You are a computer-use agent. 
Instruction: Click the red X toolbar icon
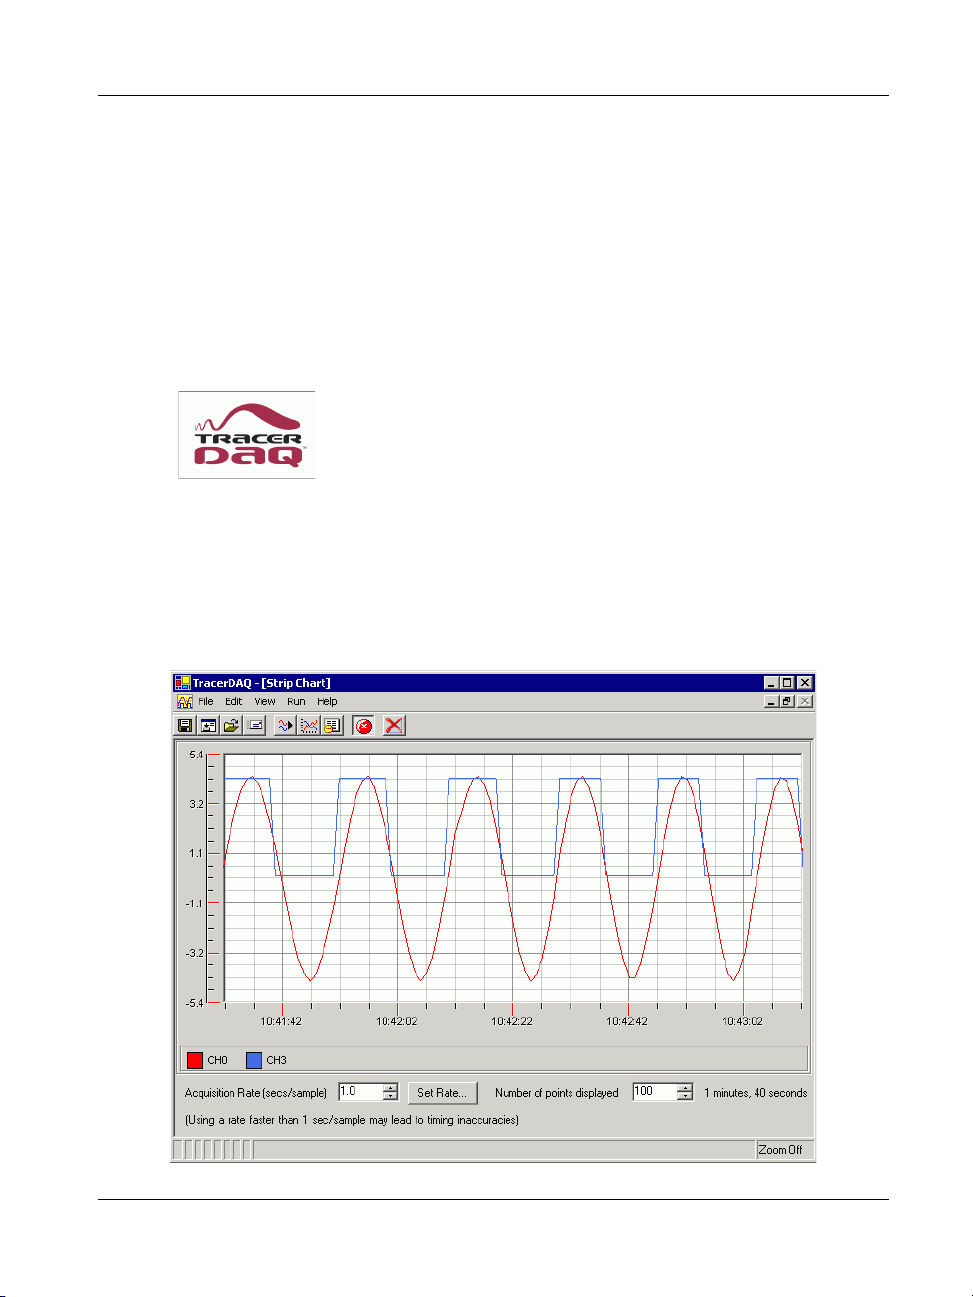(x=395, y=725)
